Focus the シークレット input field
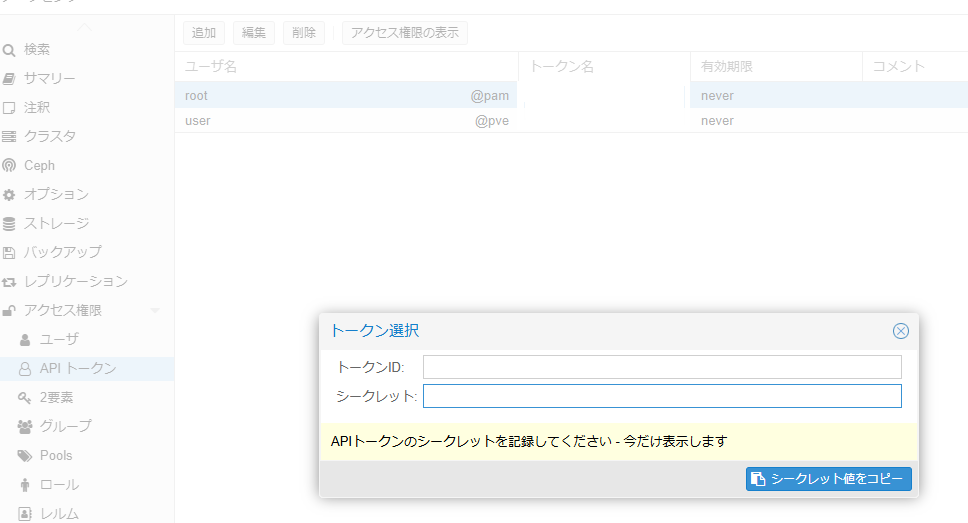The height and width of the screenshot is (523, 968). coord(662,396)
